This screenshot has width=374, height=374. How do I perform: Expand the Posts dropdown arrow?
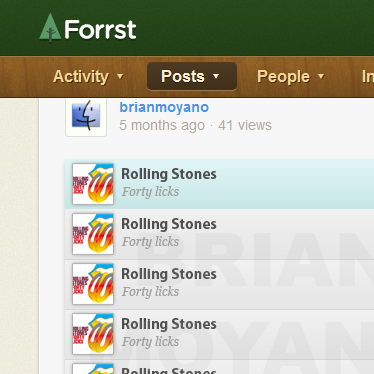click(x=216, y=76)
